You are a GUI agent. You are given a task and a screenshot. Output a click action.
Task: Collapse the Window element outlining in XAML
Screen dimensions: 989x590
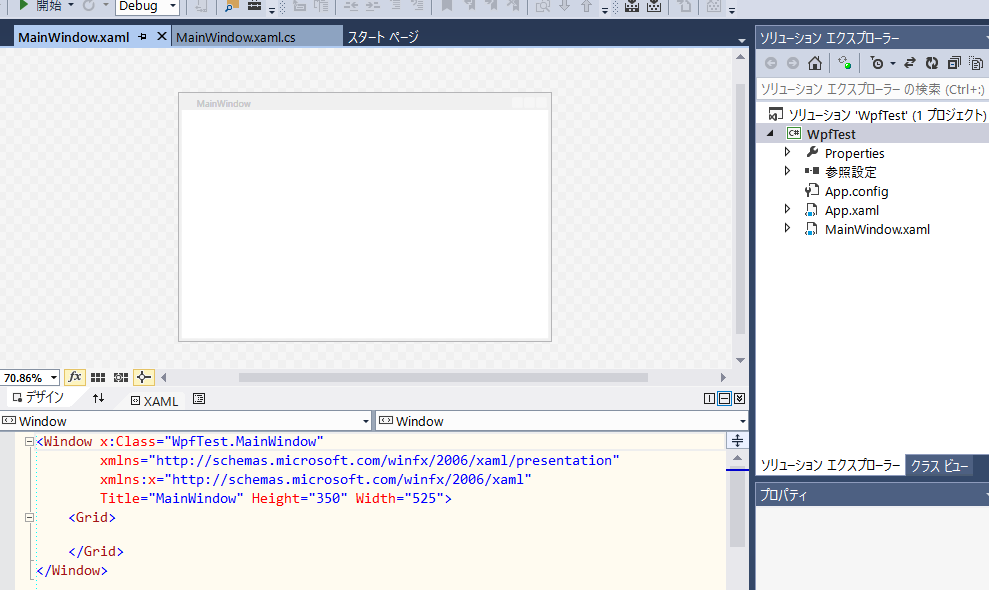(29, 442)
